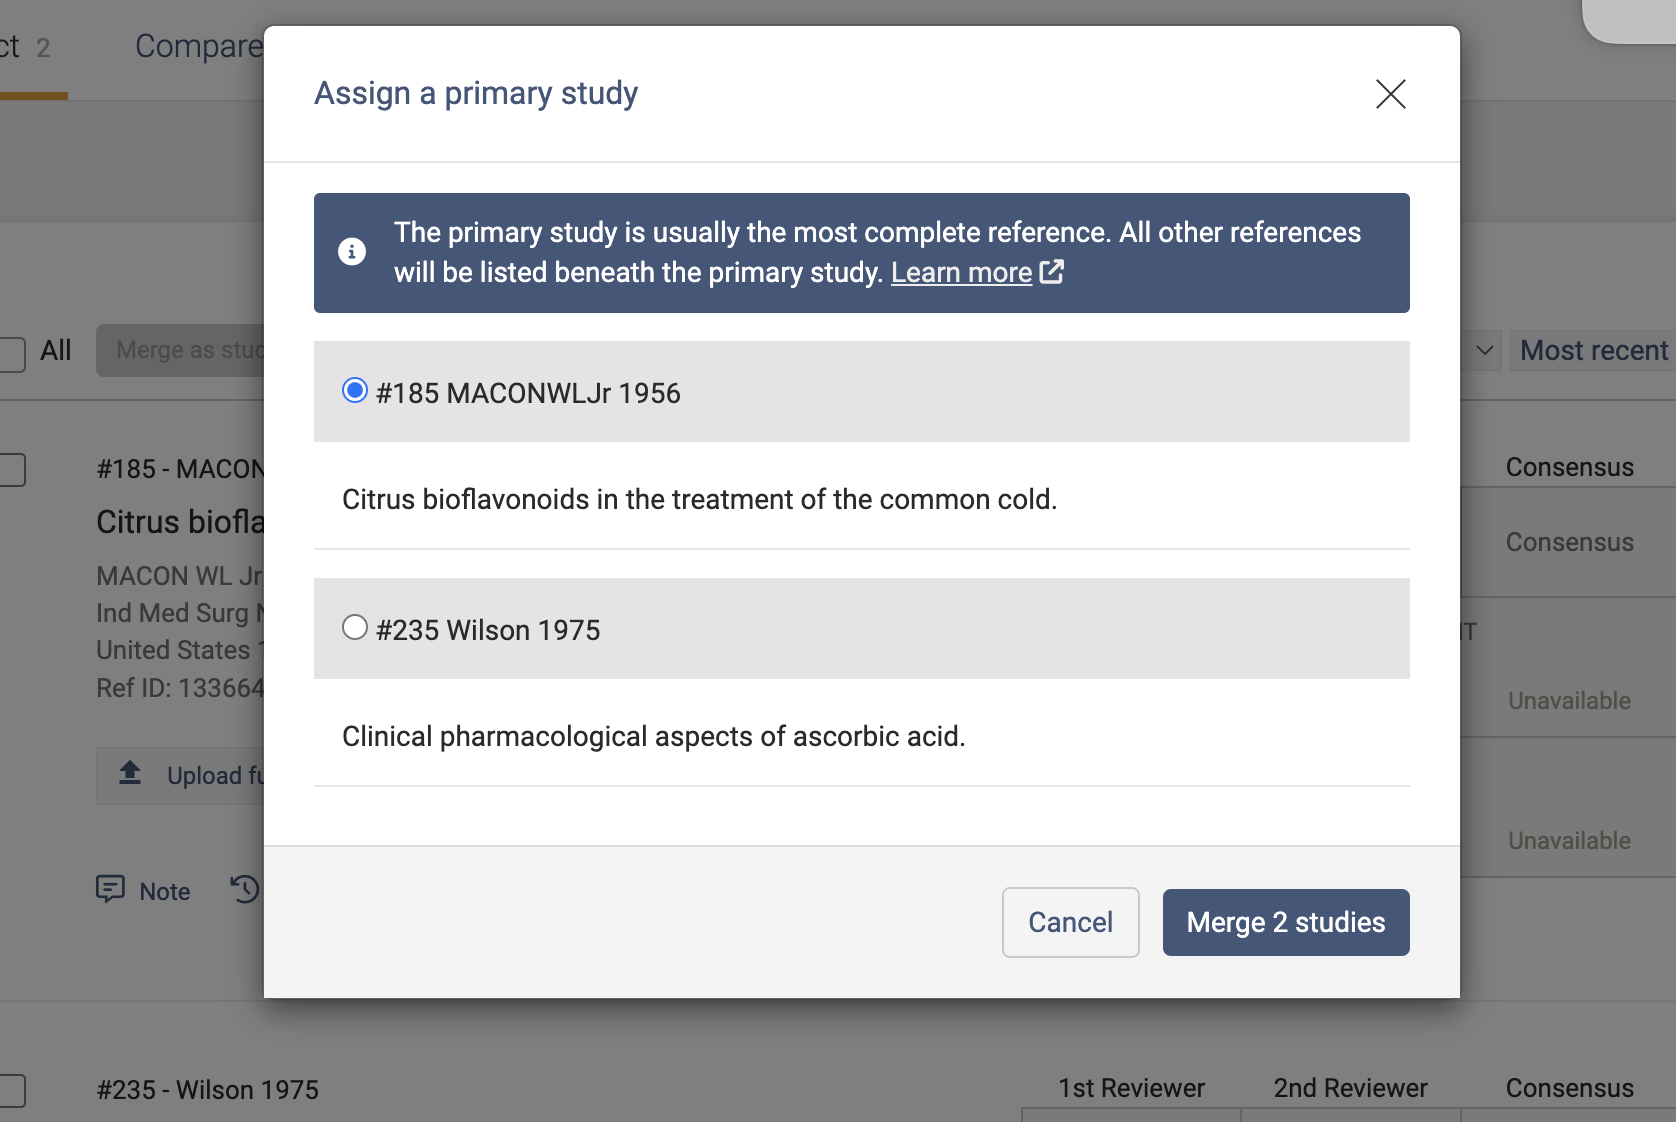This screenshot has height=1122, width=1676.
Task: Check the box beside study #185
Action: click(12, 469)
